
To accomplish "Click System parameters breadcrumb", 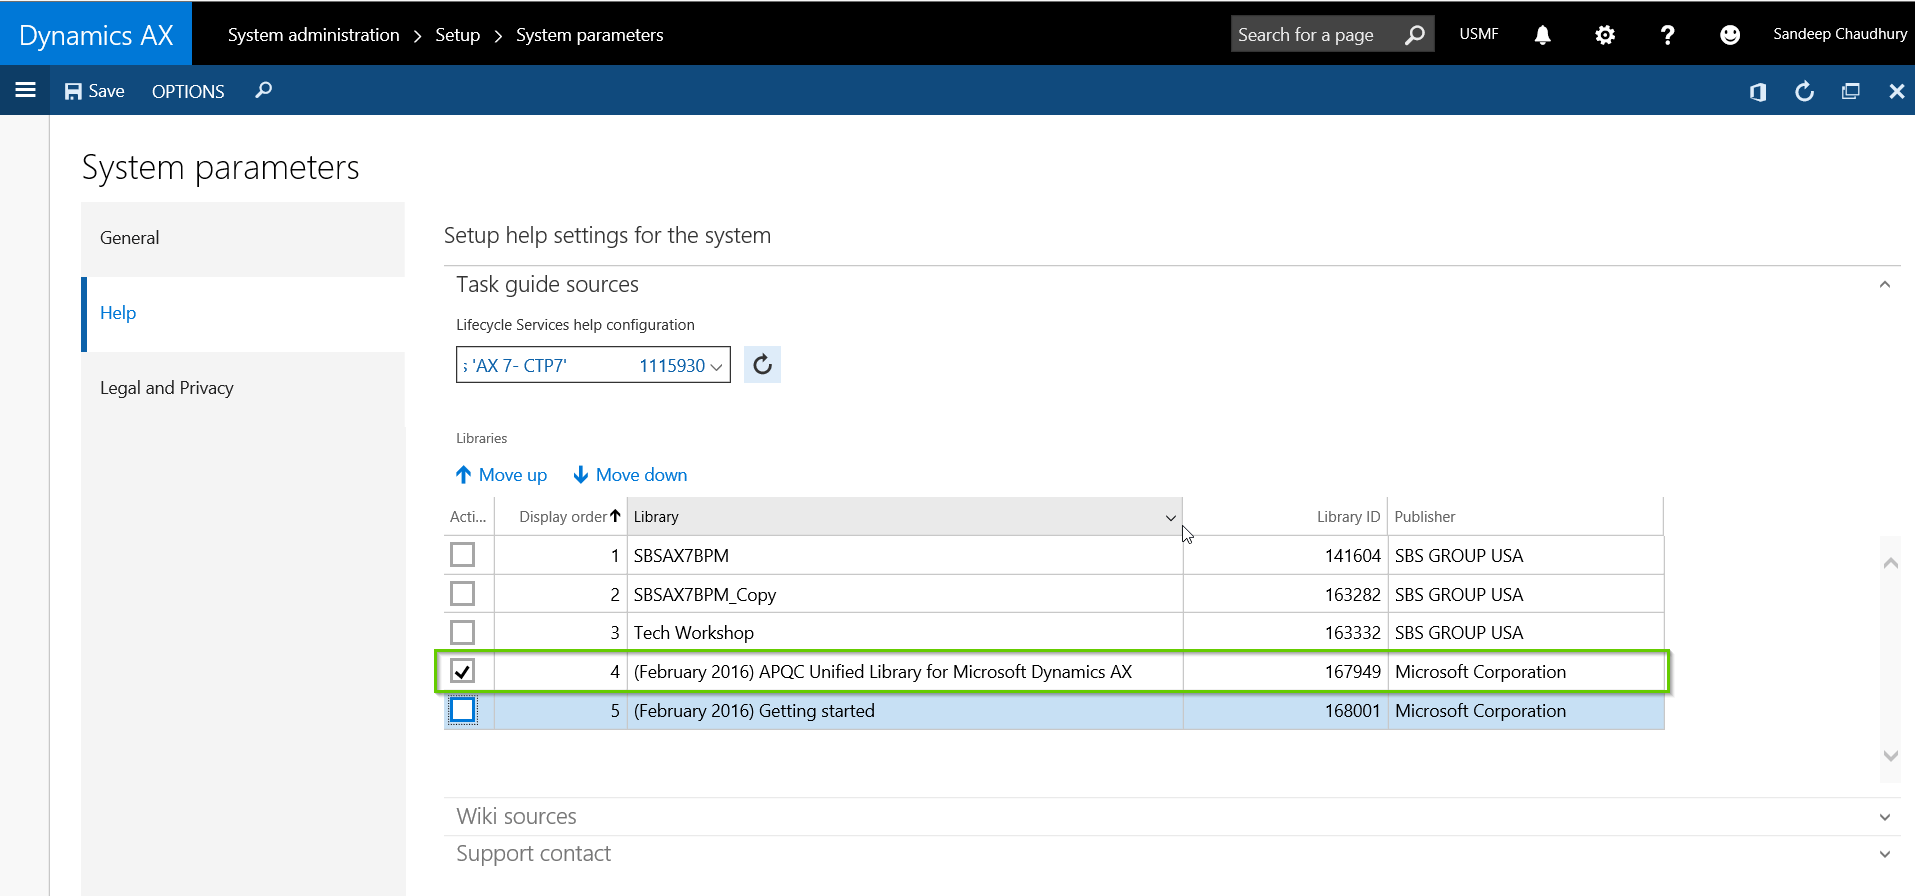I will coord(589,35).
